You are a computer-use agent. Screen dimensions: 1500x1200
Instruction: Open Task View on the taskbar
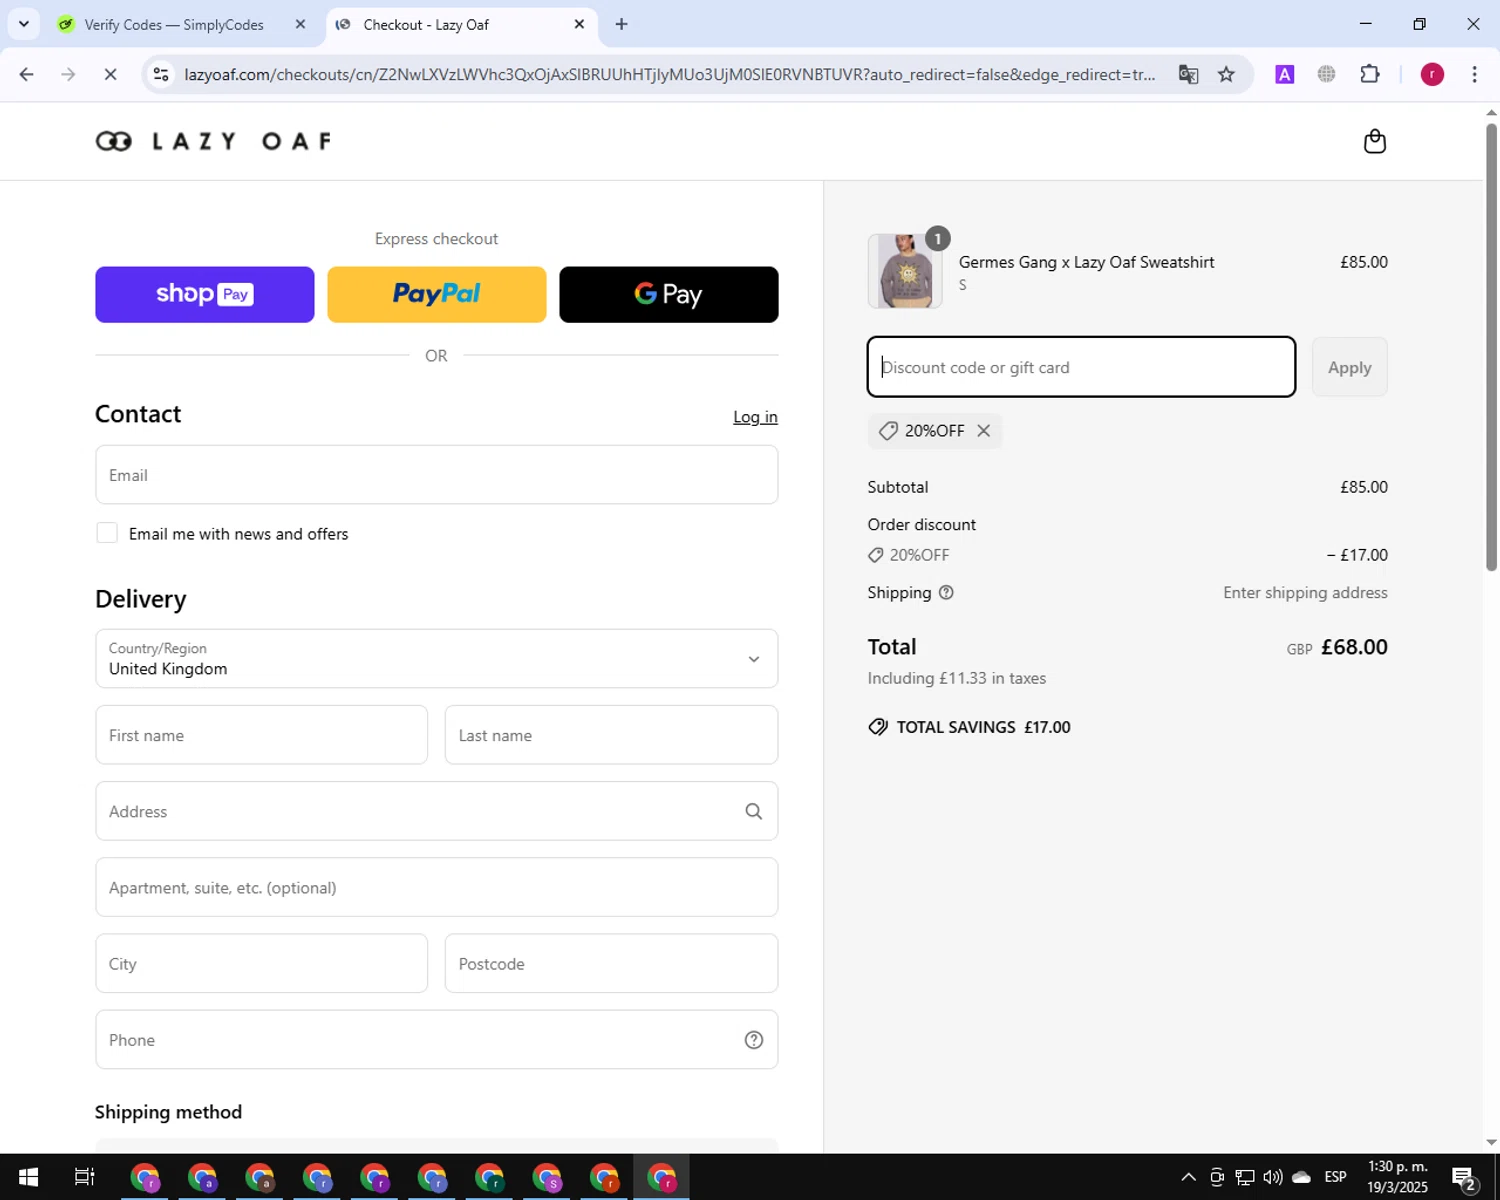pyautogui.click(x=85, y=1177)
